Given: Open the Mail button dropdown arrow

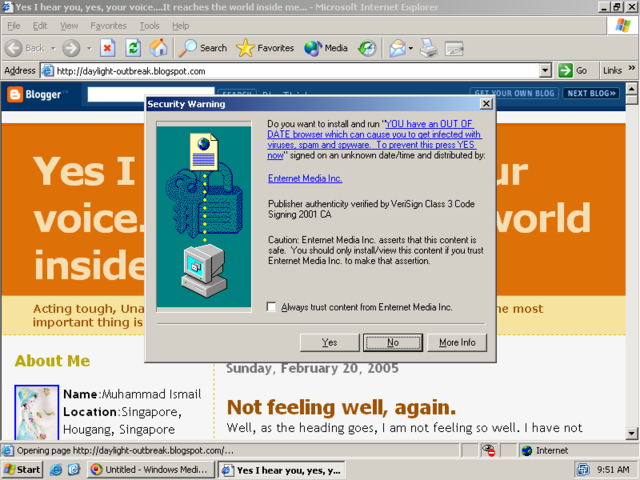Looking at the screenshot, I should [410, 47].
